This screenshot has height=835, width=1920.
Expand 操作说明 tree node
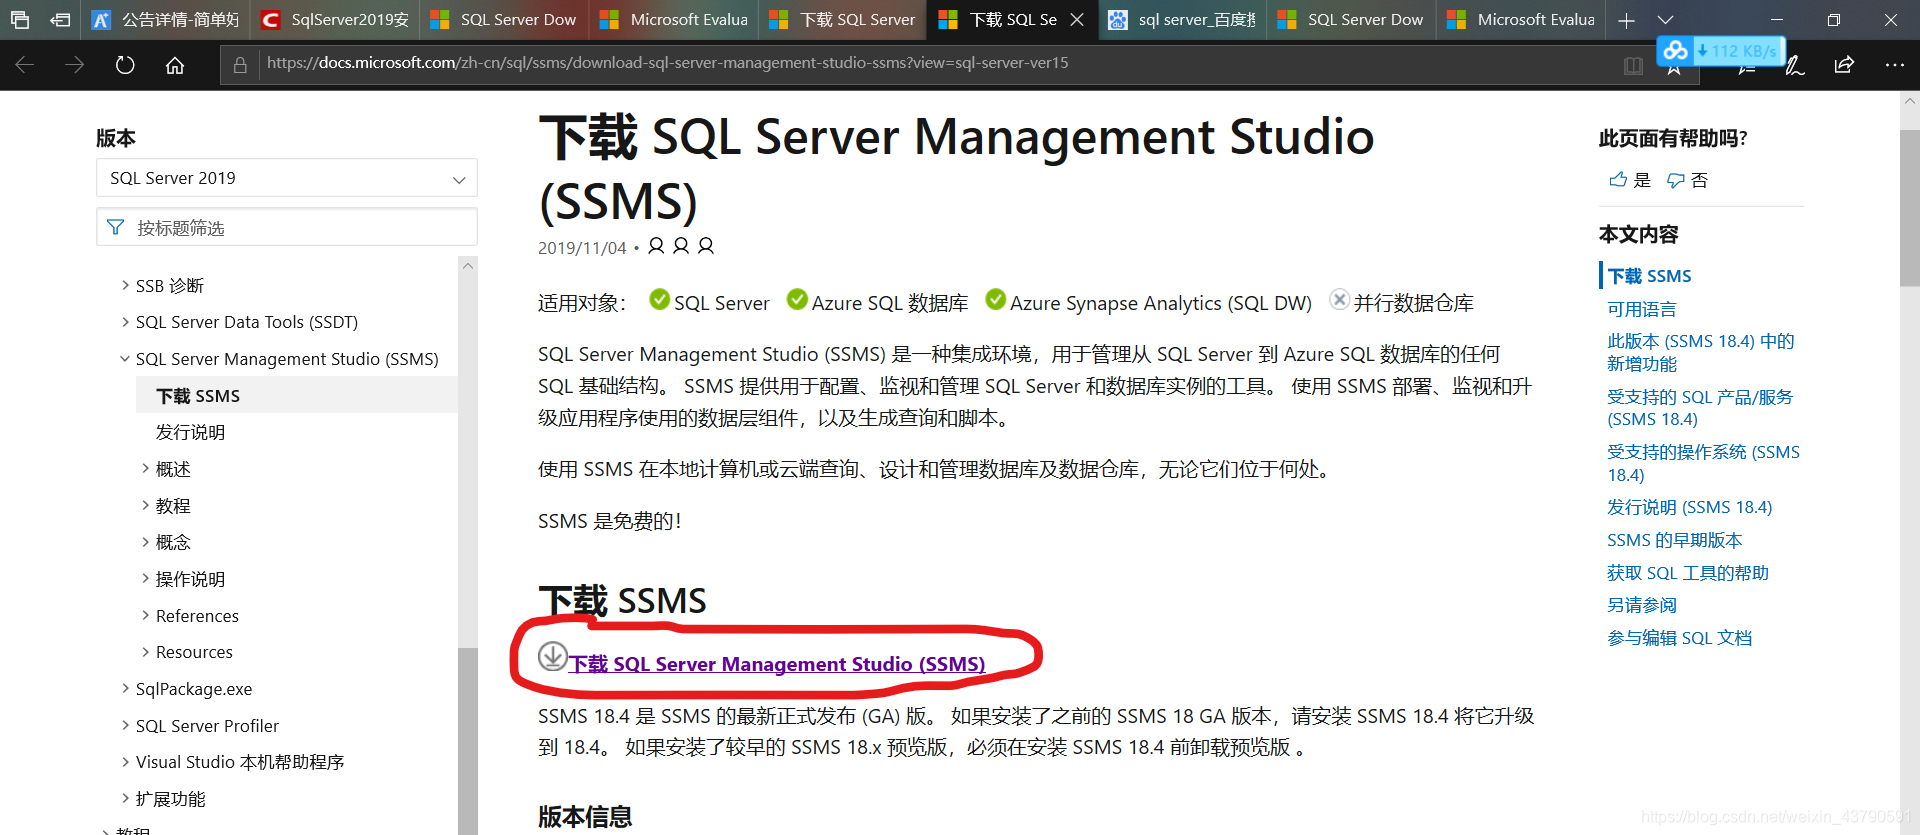(145, 579)
